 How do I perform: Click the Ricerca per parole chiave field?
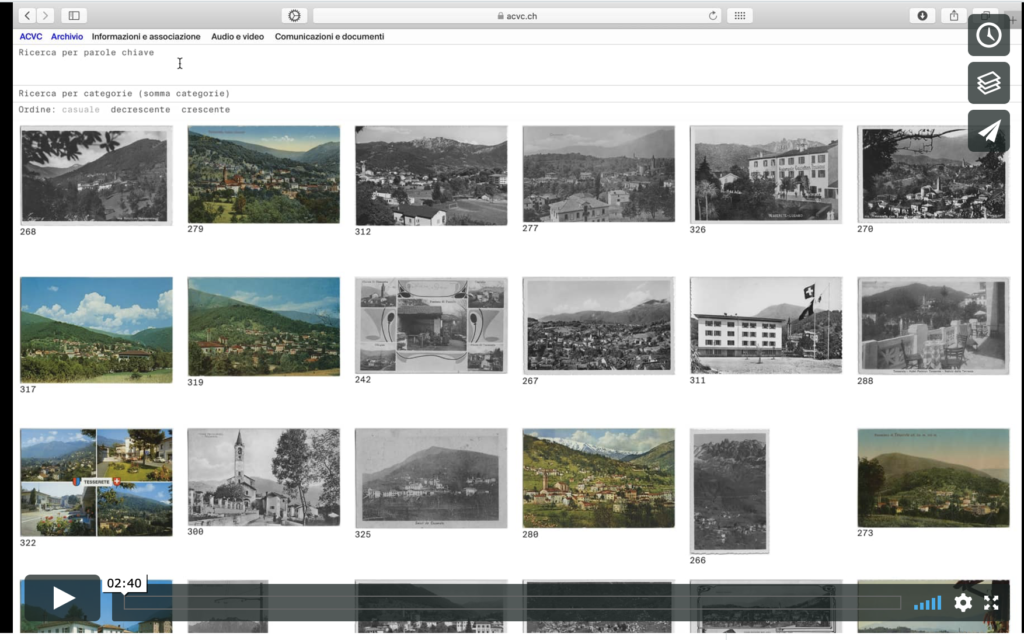(86, 53)
